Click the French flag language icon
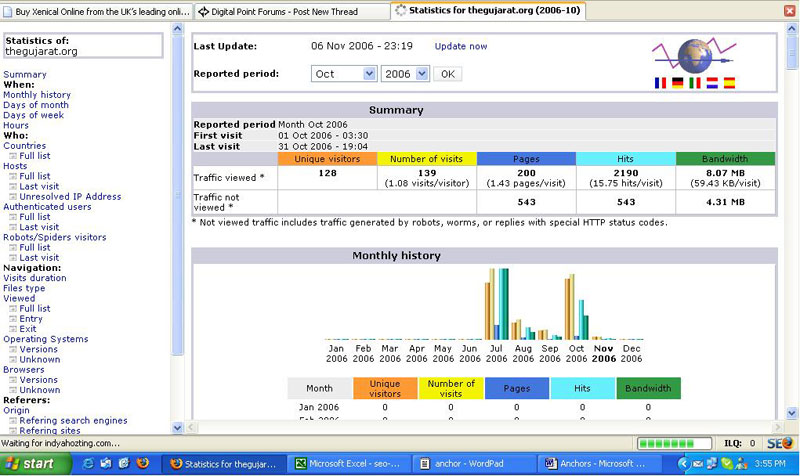This screenshot has width=800, height=476. coord(660,83)
